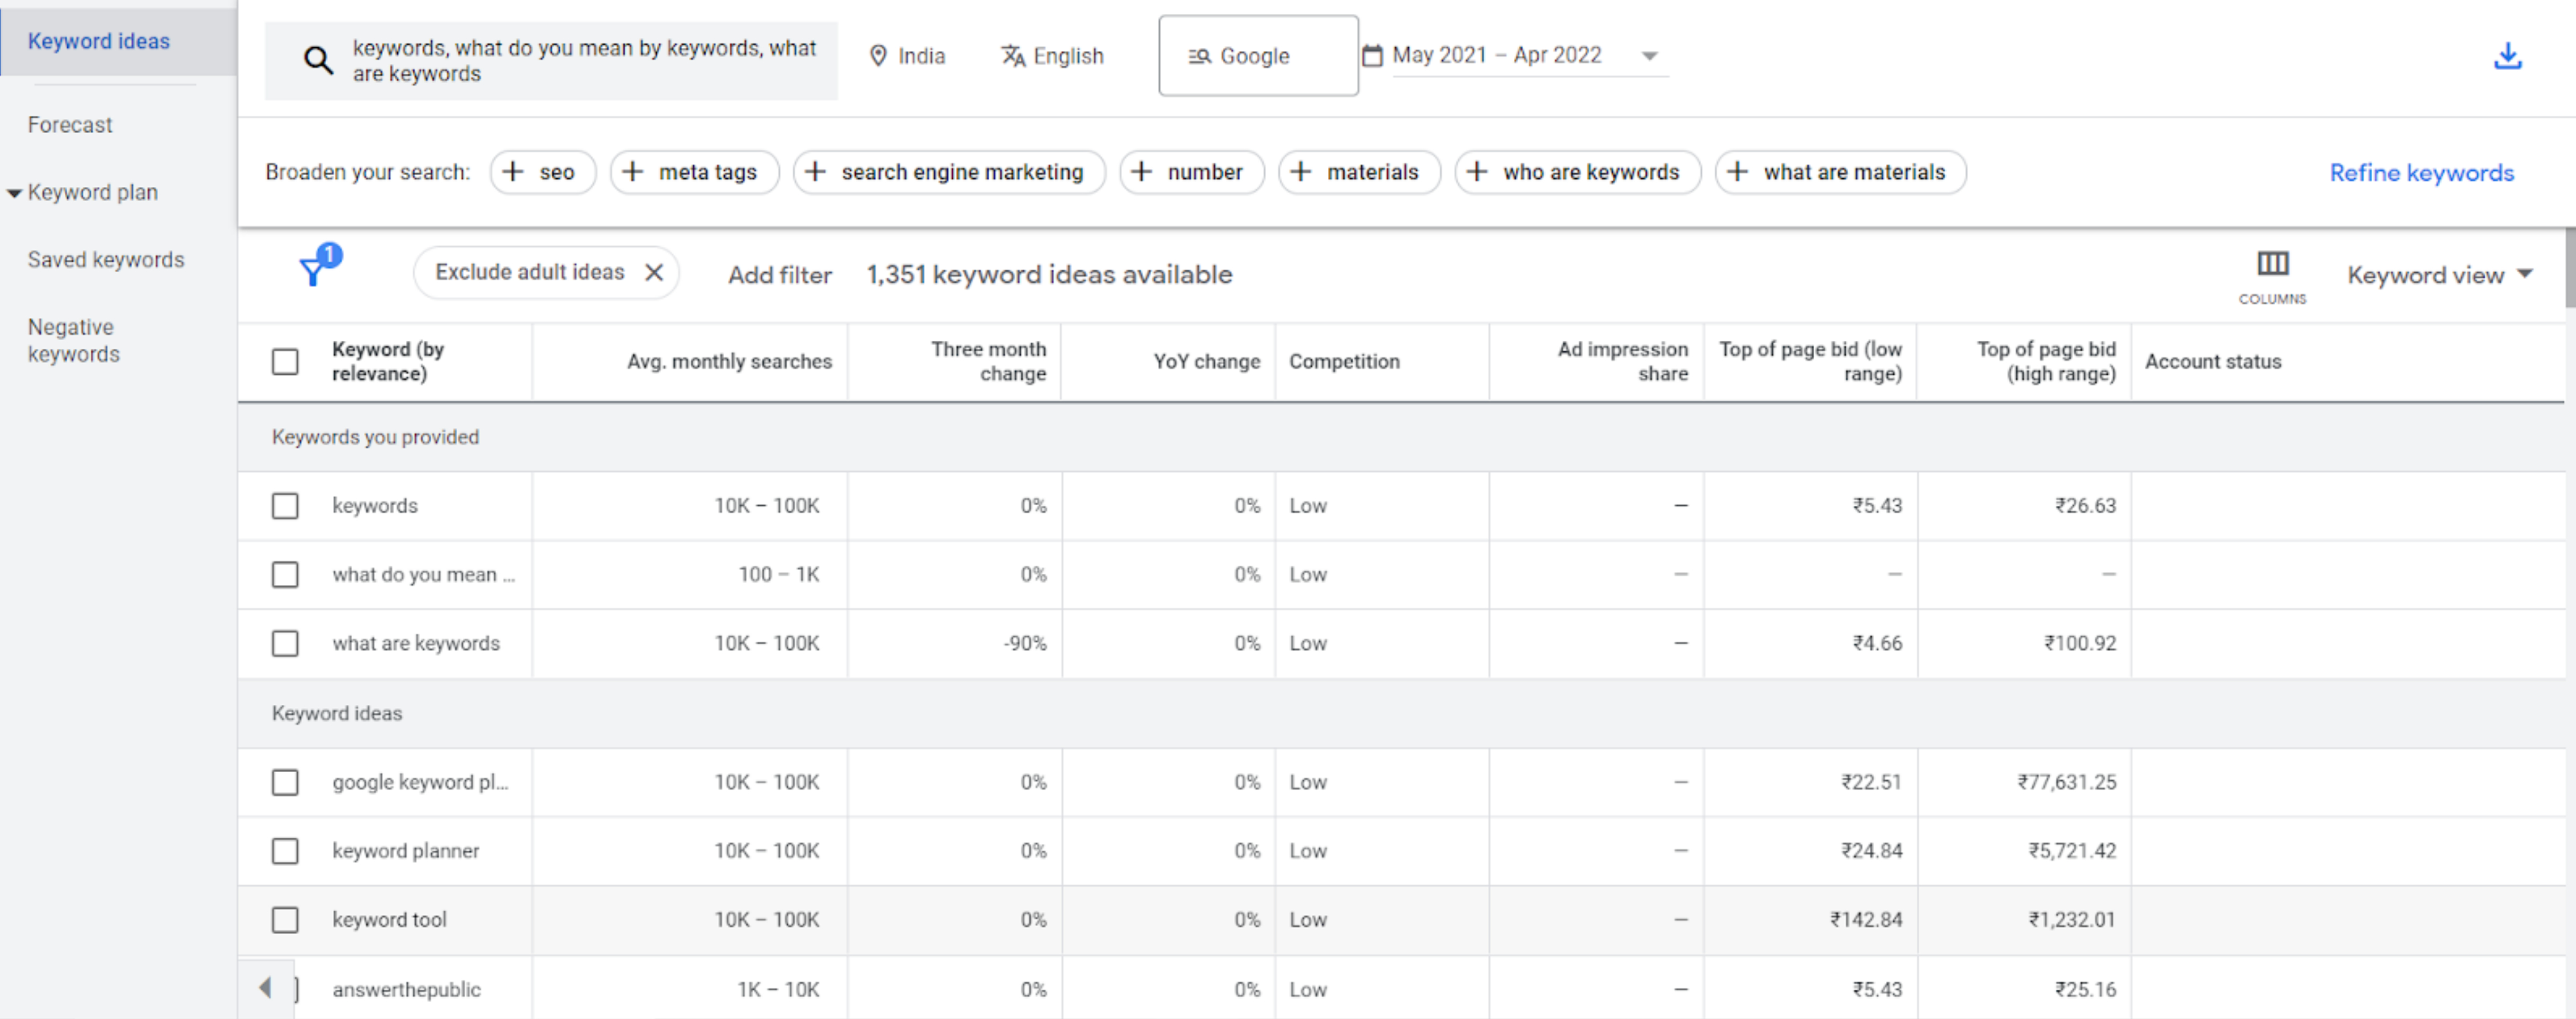Screen dimensions: 2576x1019
Task: Add number to broaden search
Action: (x=1191, y=172)
